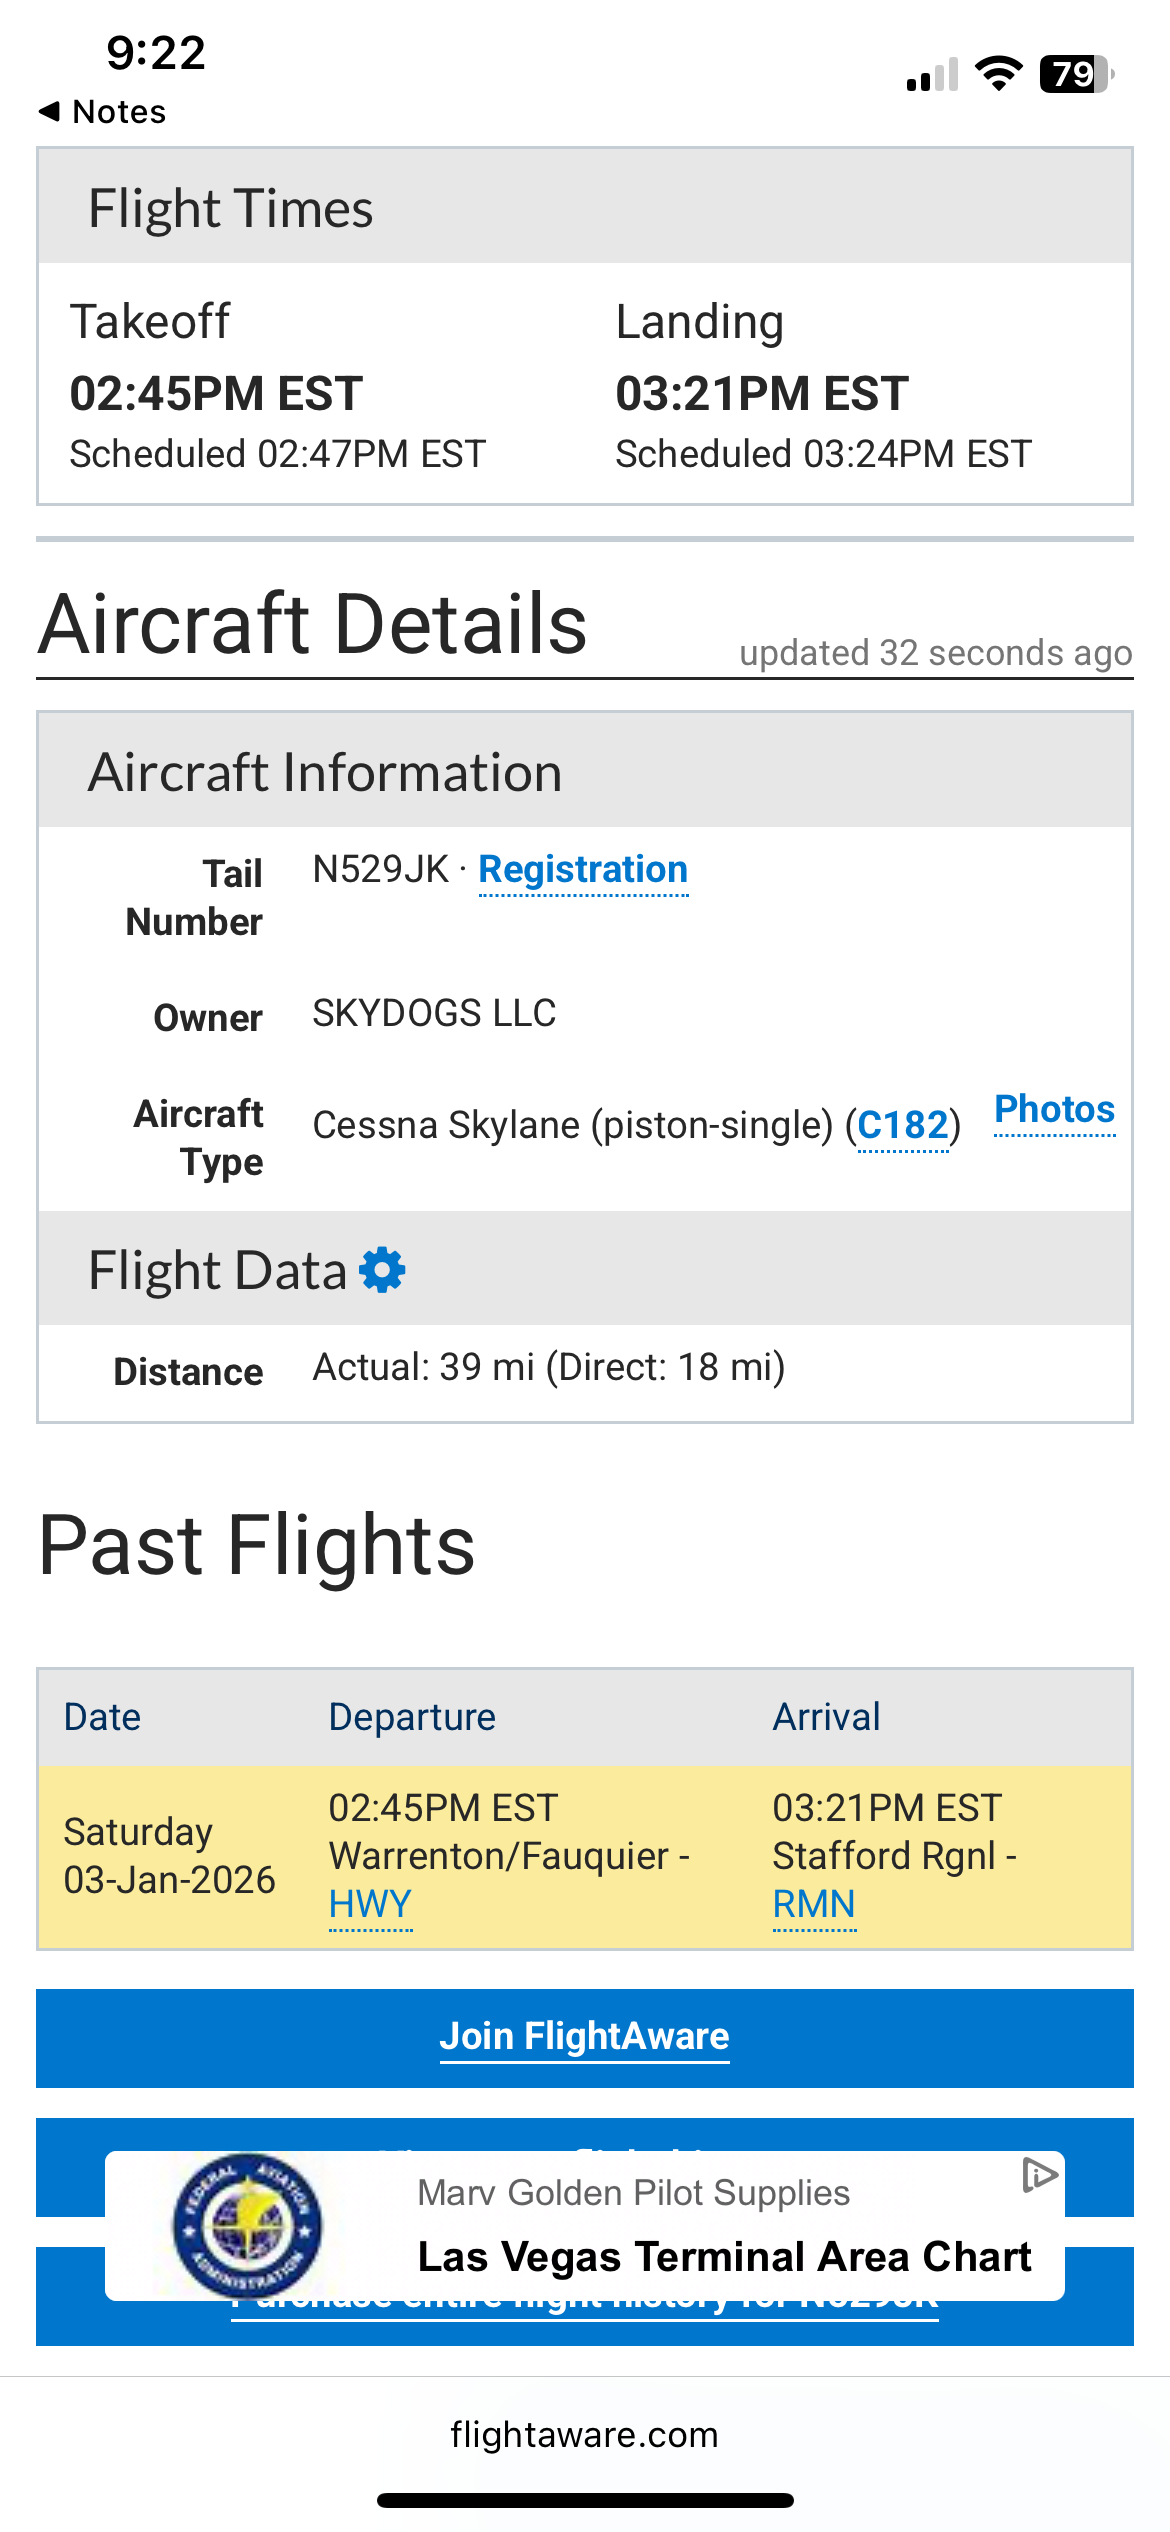Tap the cellular signal bars icon
This screenshot has width=1170, height=2532.
tap(932, 75)
